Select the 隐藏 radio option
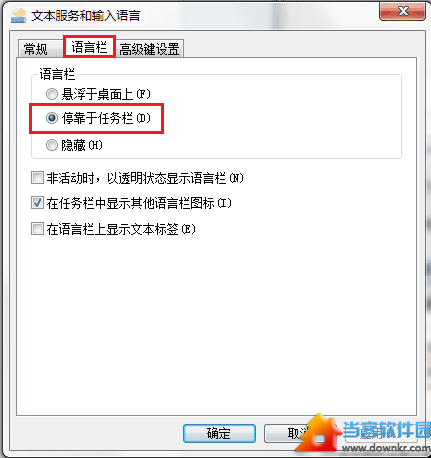Image resolution: width=431 pixels, height=458 pixels. point(52,145)
